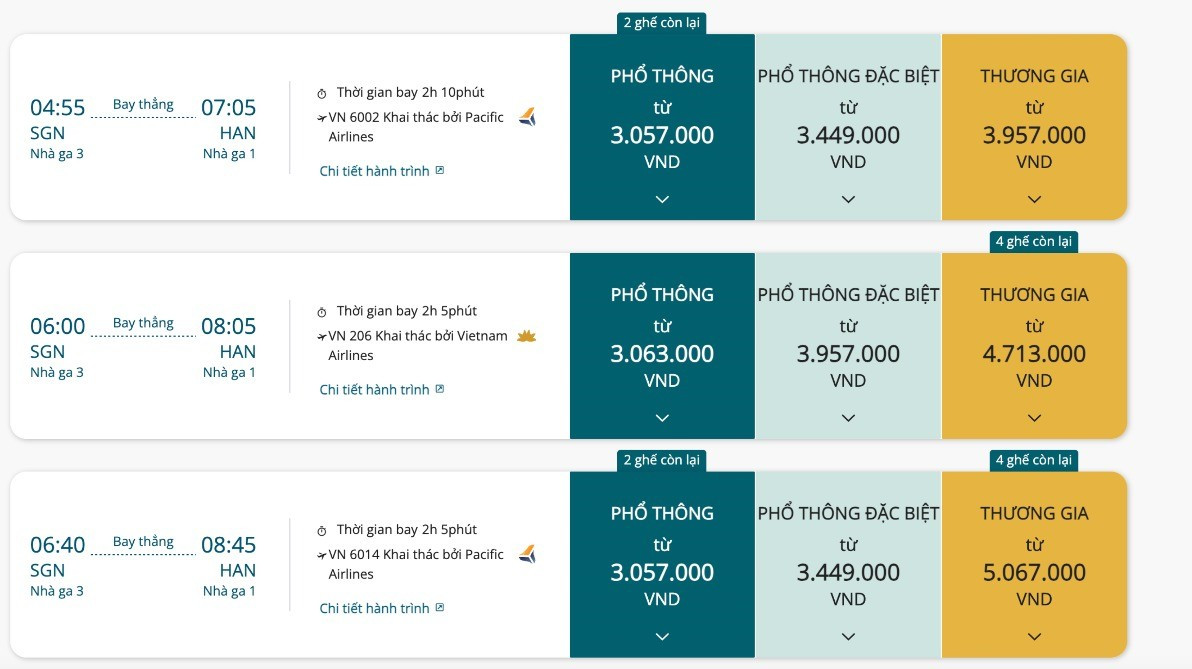The image size is (1192, 669).
Task: Click 2 ghế còn lại badge on first flight
Action: [662, 23]
